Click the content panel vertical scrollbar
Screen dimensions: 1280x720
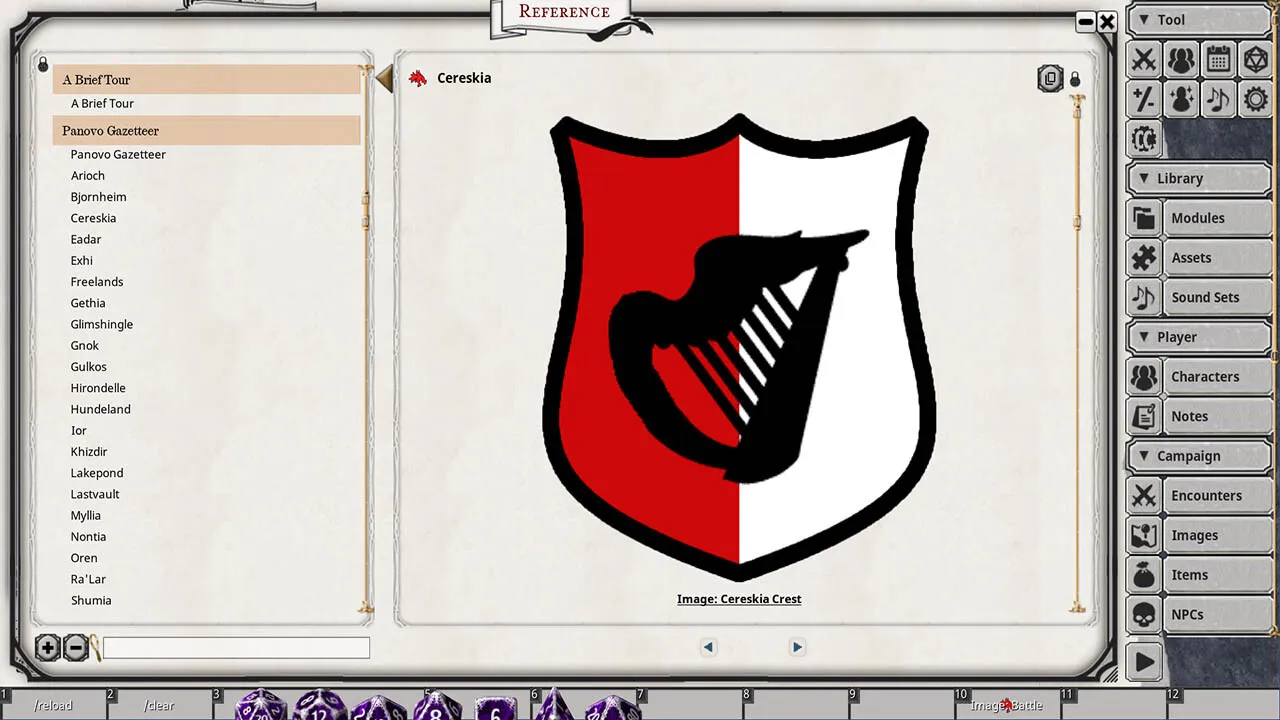pyautogui.click(x=1077, y=352)
